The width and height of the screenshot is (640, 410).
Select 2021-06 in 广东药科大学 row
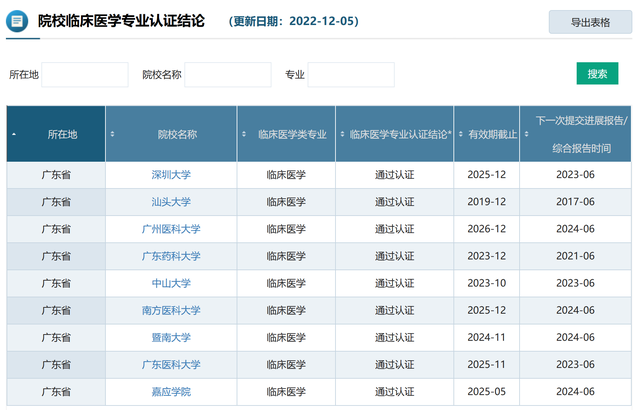tap(576, 256)
